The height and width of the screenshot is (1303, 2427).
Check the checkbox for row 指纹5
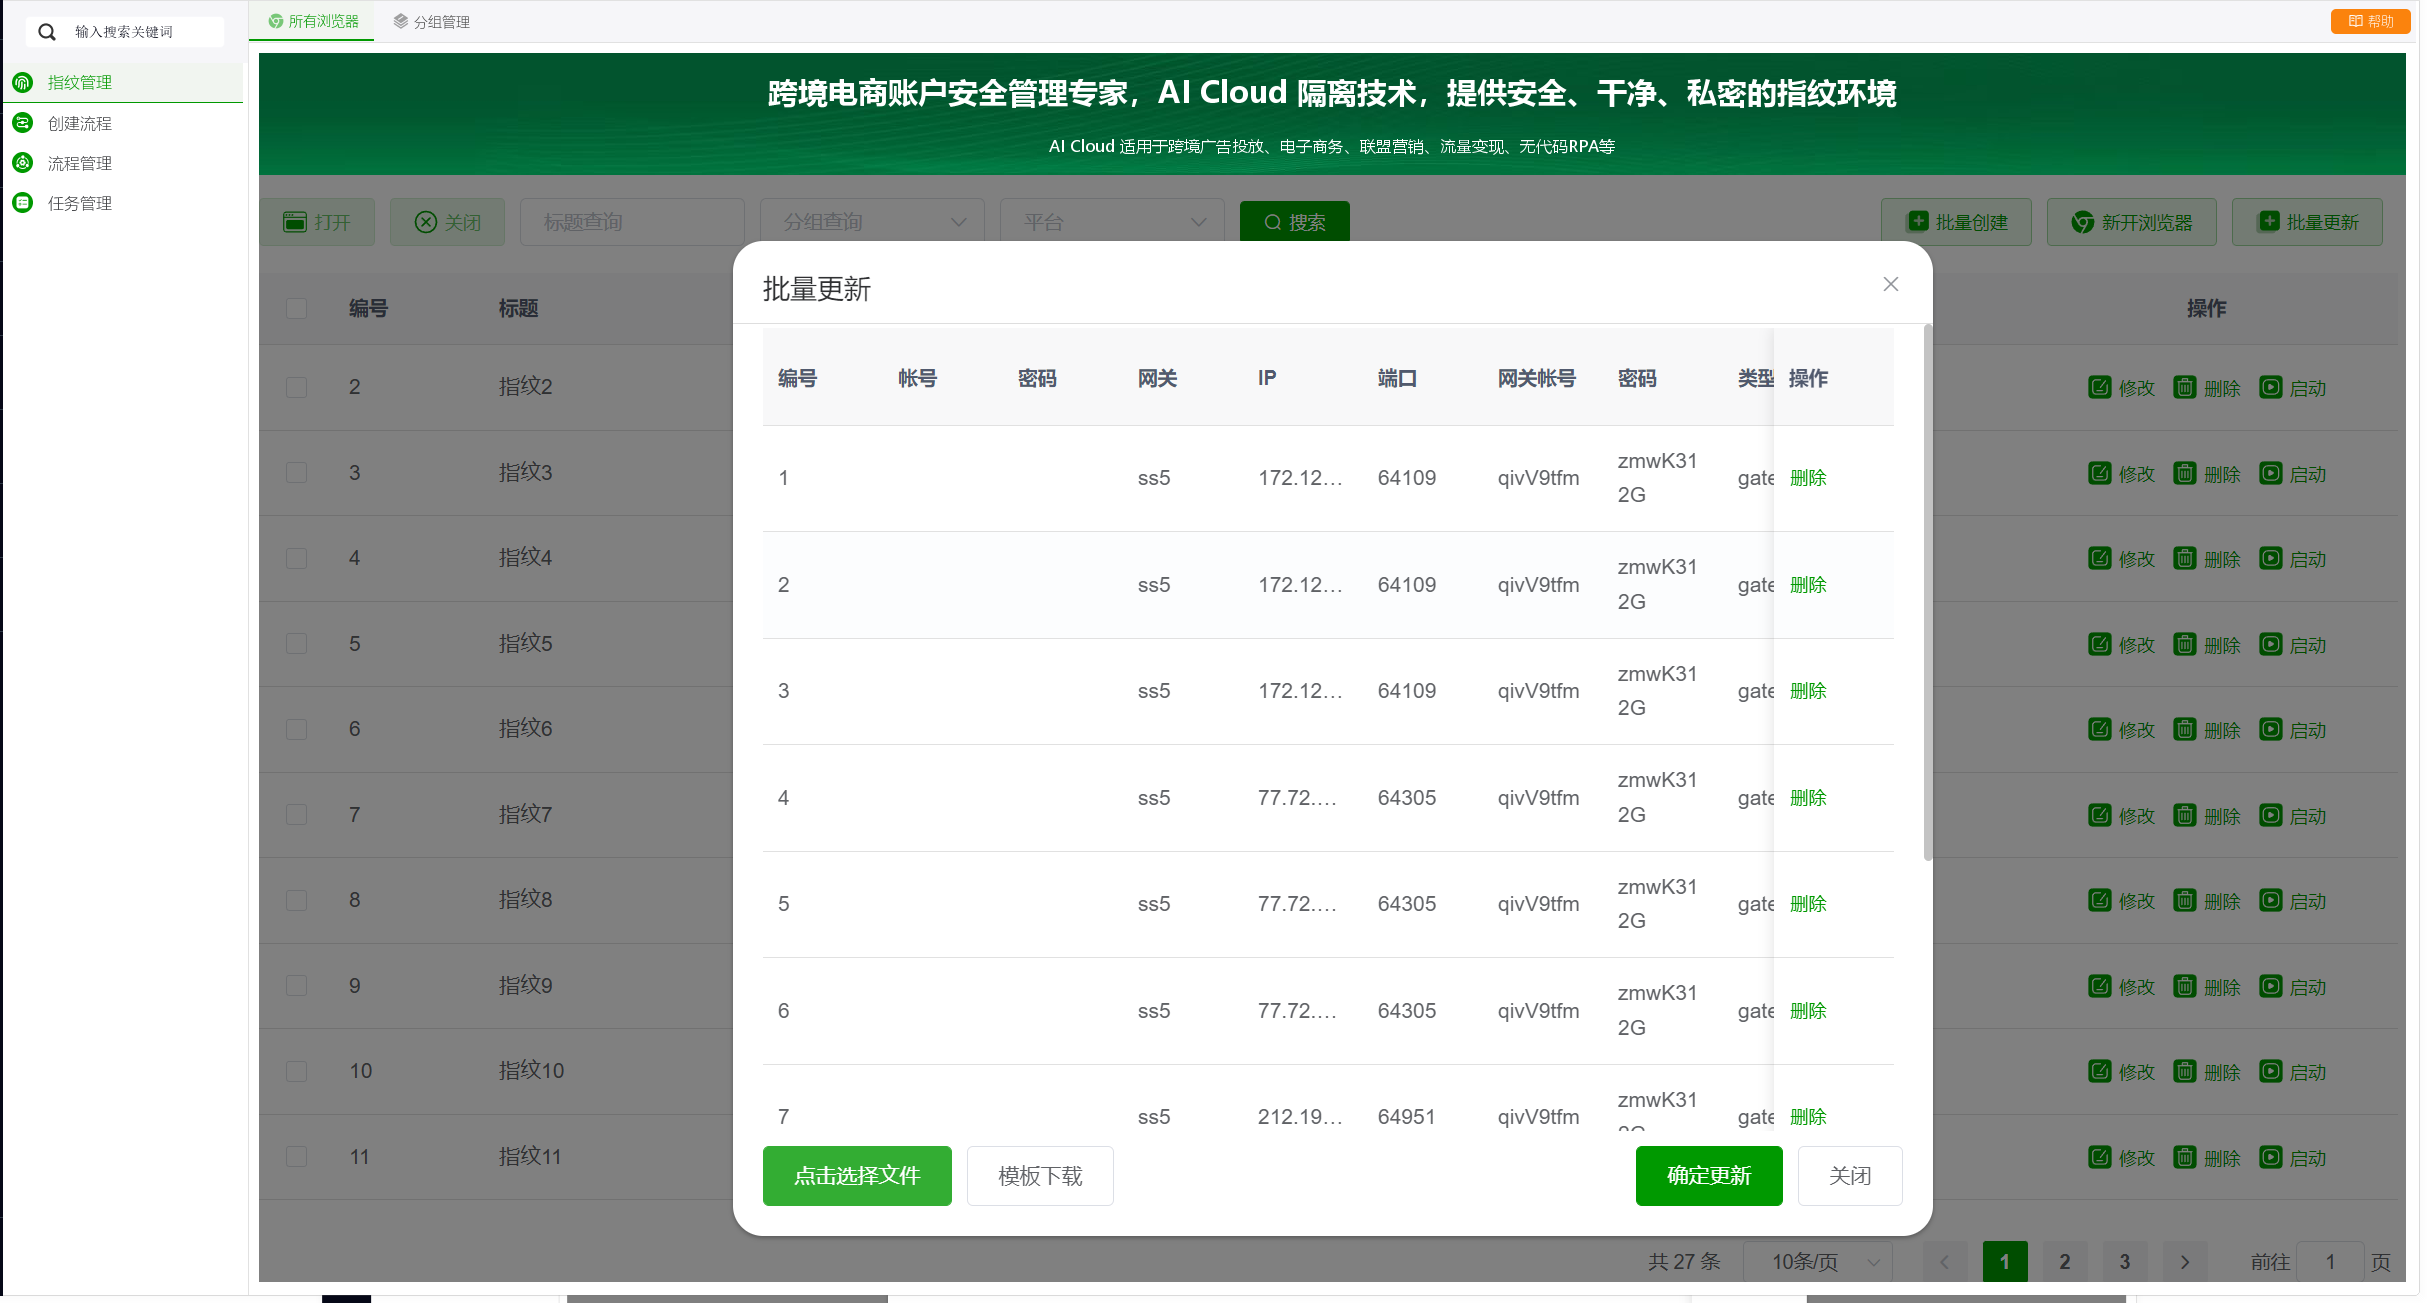click(296, 643)
